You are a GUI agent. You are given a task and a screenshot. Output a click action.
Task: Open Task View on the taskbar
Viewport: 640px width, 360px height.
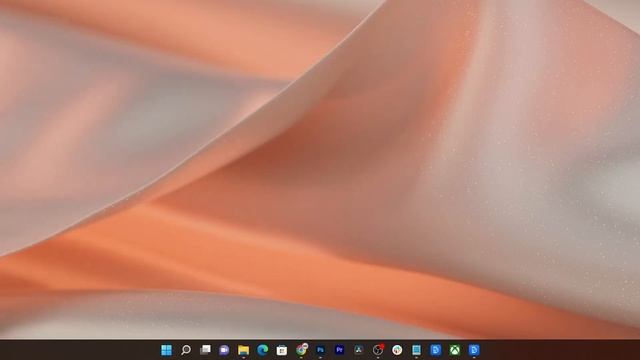[205, 350]
